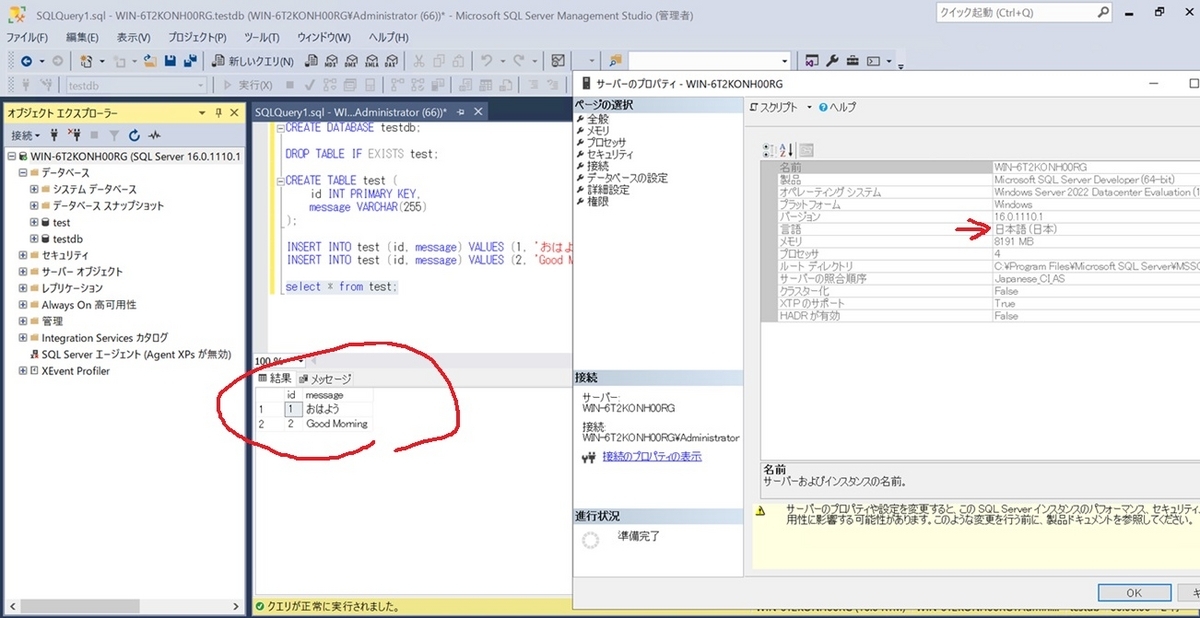
Task: Close the オブジェクト エクスプローラー panel
Action: tap(235, 113)
